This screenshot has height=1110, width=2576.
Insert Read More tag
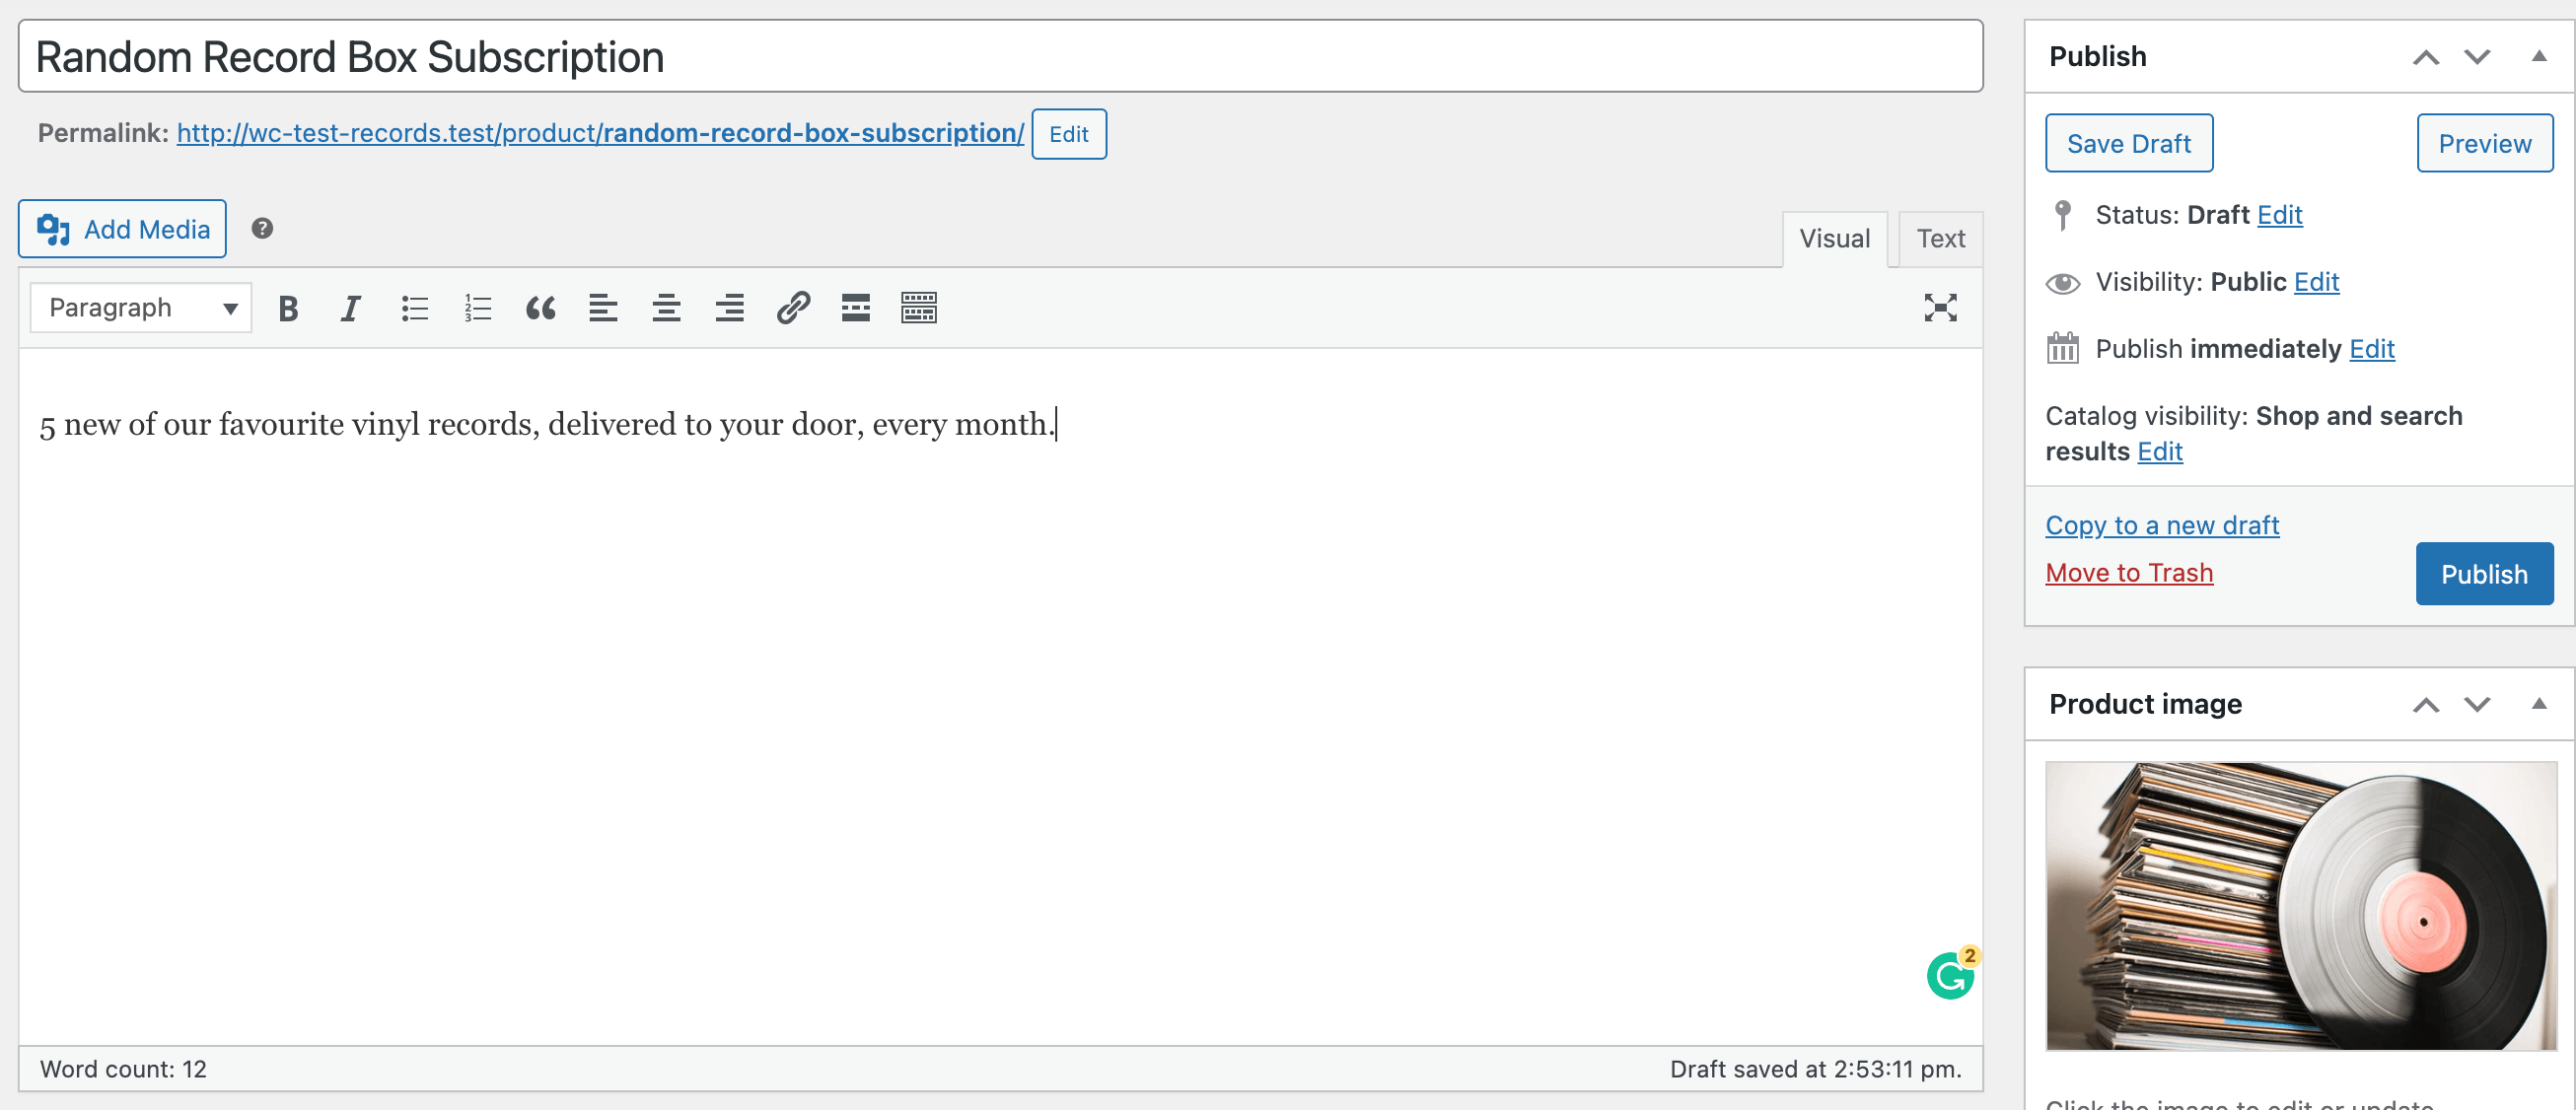pyautogui.click(x=855, y=308)
